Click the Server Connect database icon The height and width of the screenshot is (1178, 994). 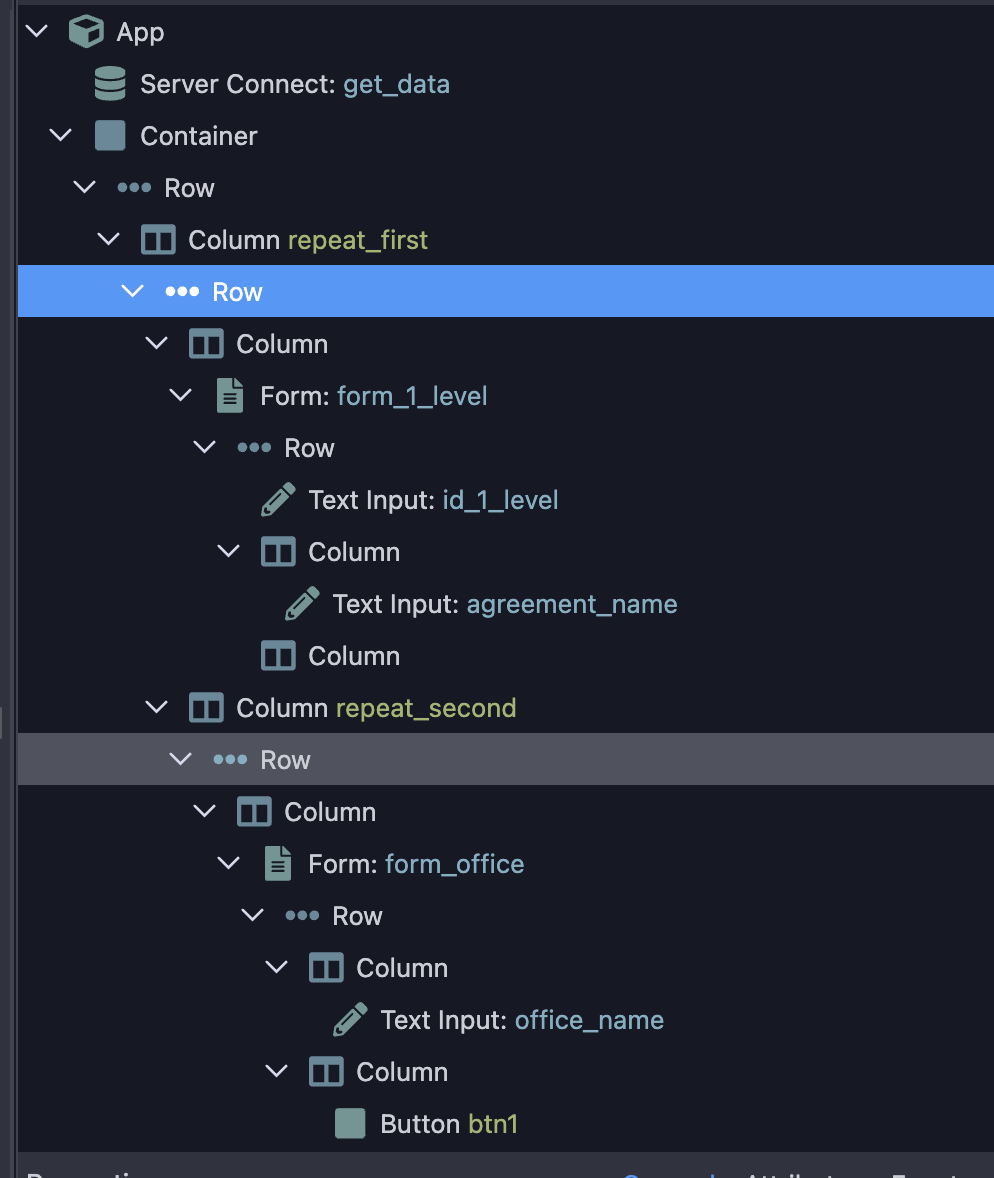pos(109,83)
